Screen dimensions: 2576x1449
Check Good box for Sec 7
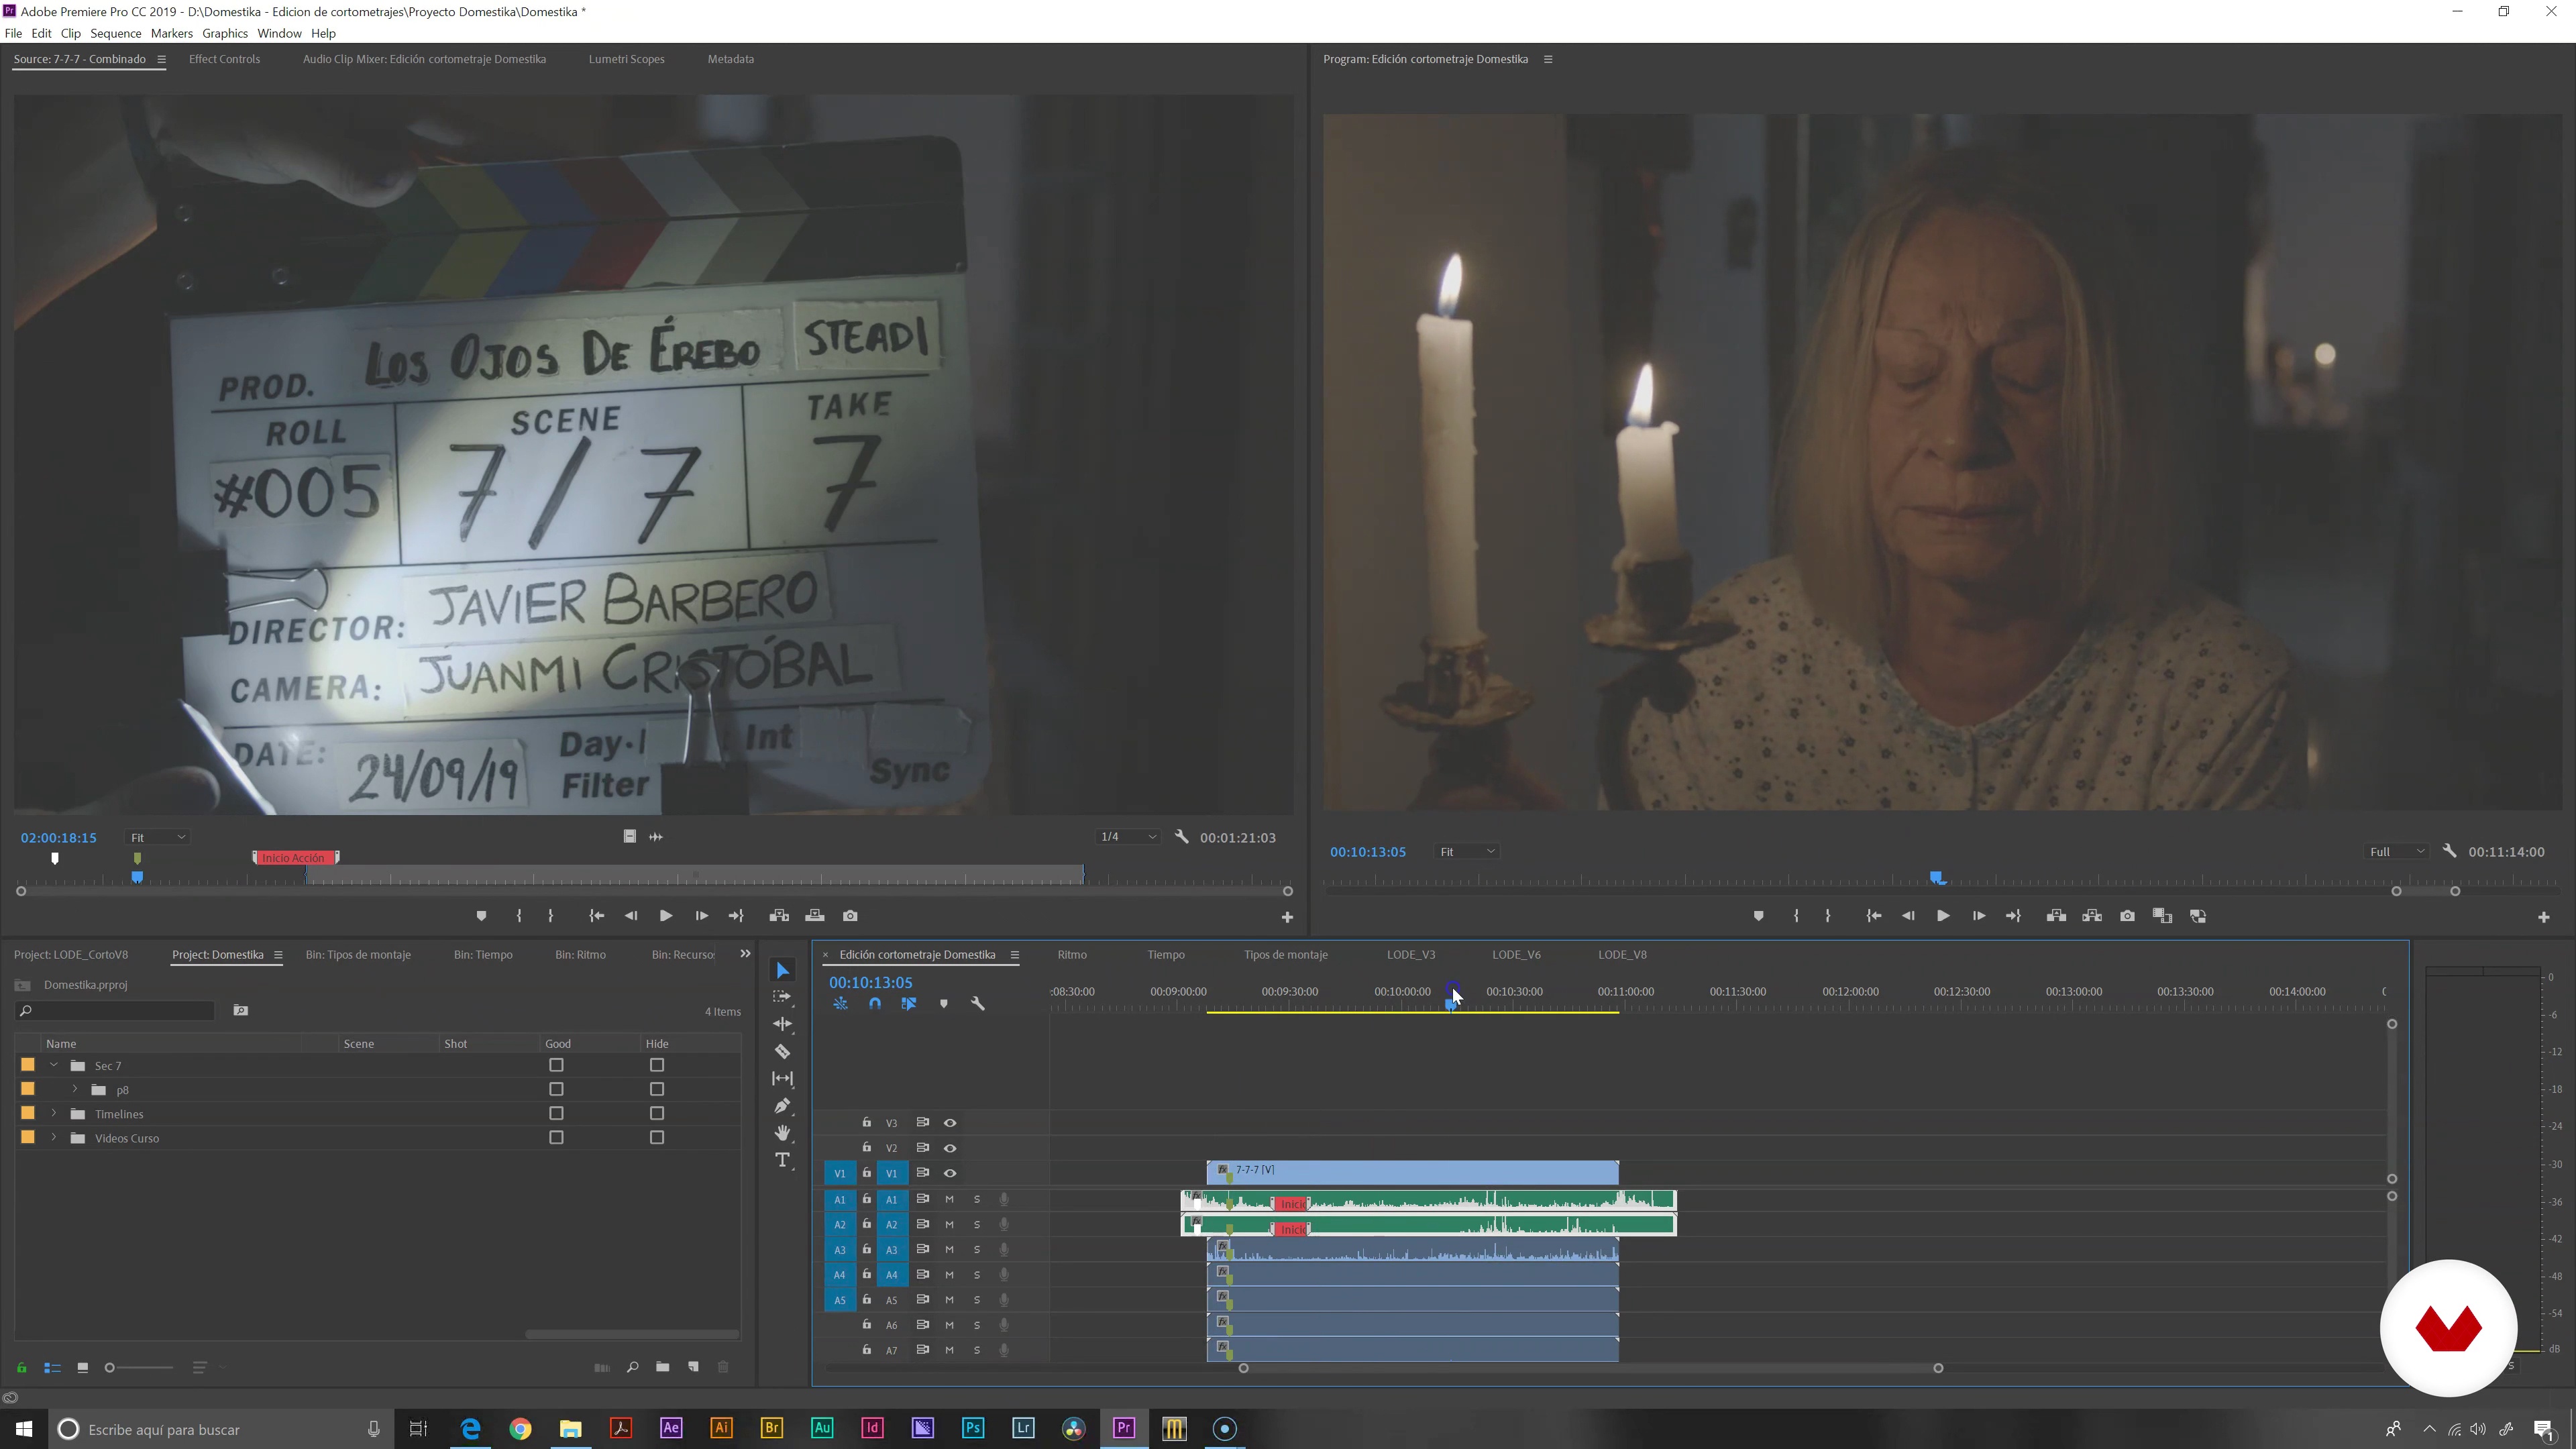(556, 1065)
